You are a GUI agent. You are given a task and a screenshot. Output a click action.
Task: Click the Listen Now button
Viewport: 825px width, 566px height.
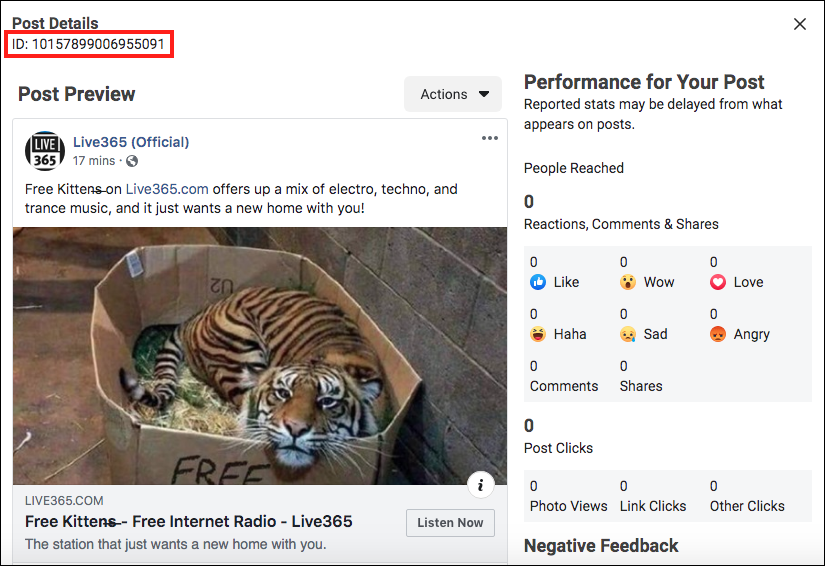450,522
